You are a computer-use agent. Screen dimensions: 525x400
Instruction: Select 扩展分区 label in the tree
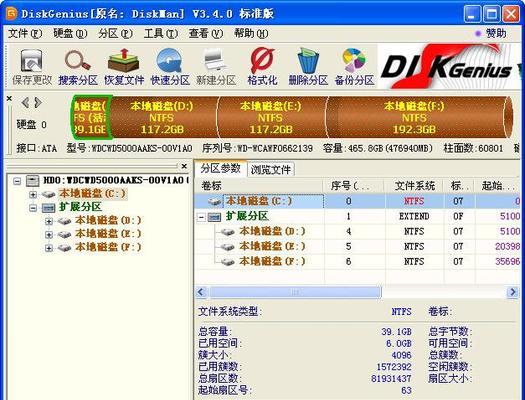point(80,207)
